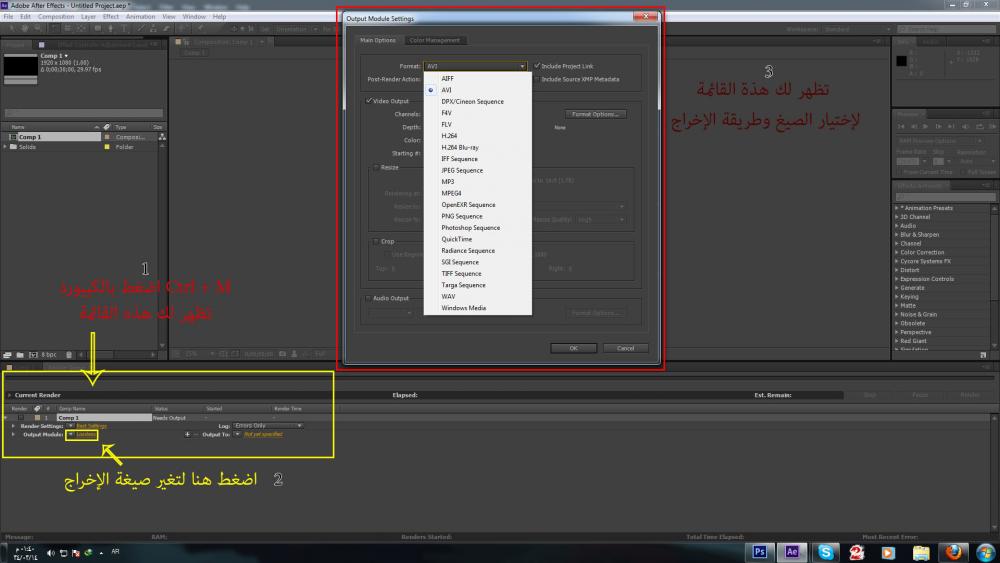Image resolution: width=1000 pixels, height=563 pixels.
Task: Open Photoshop from the taskbar
Action: [x=759, y=552]
